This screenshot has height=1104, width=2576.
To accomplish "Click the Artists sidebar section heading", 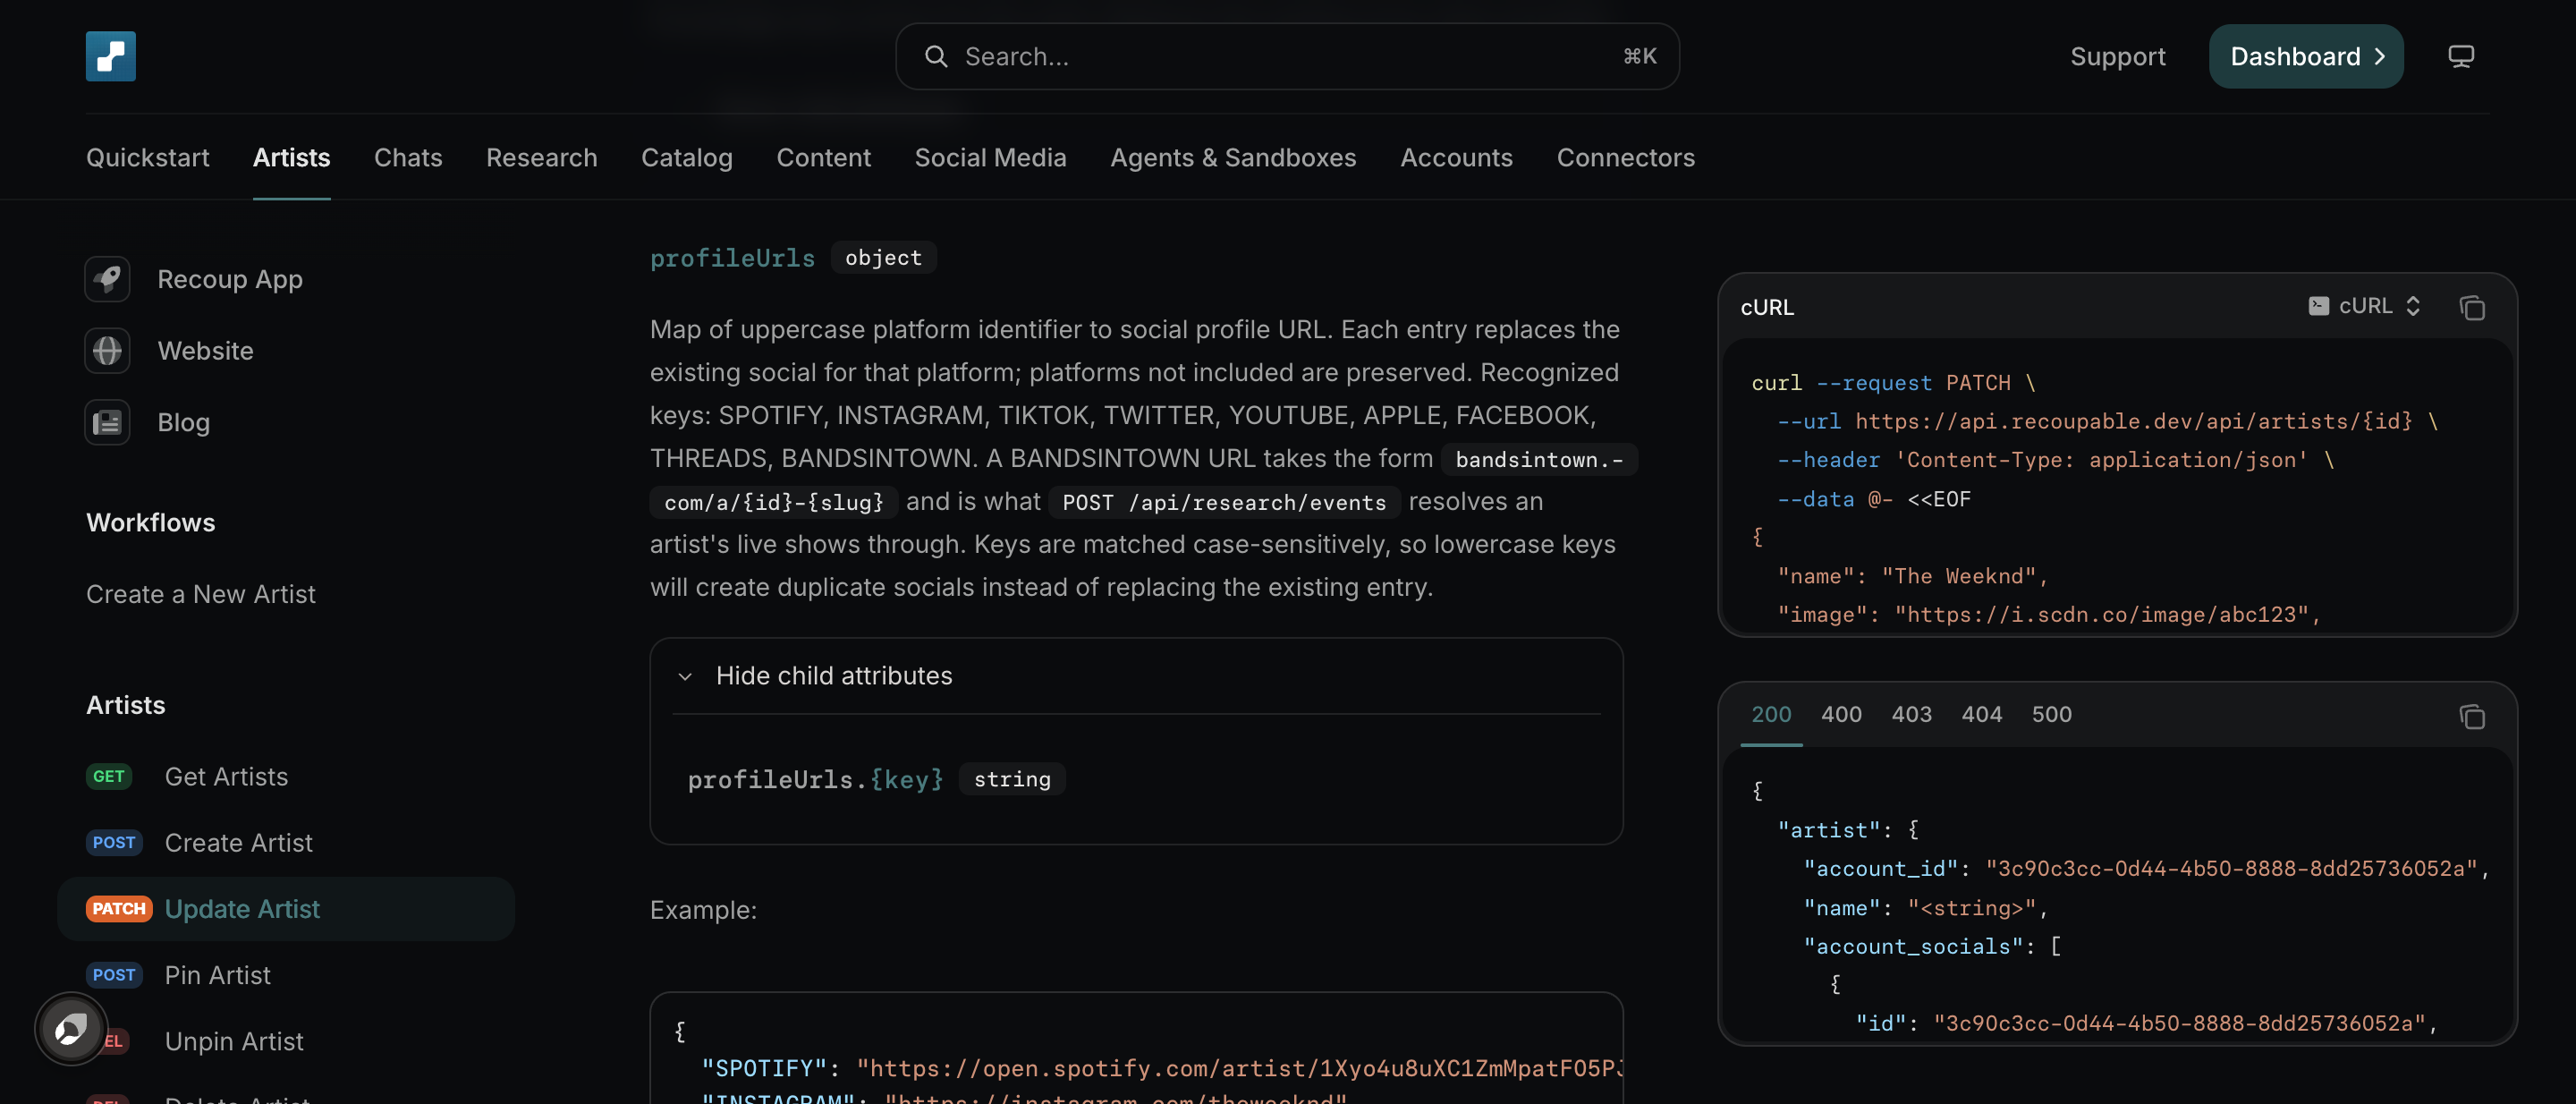I will [126, 705].
